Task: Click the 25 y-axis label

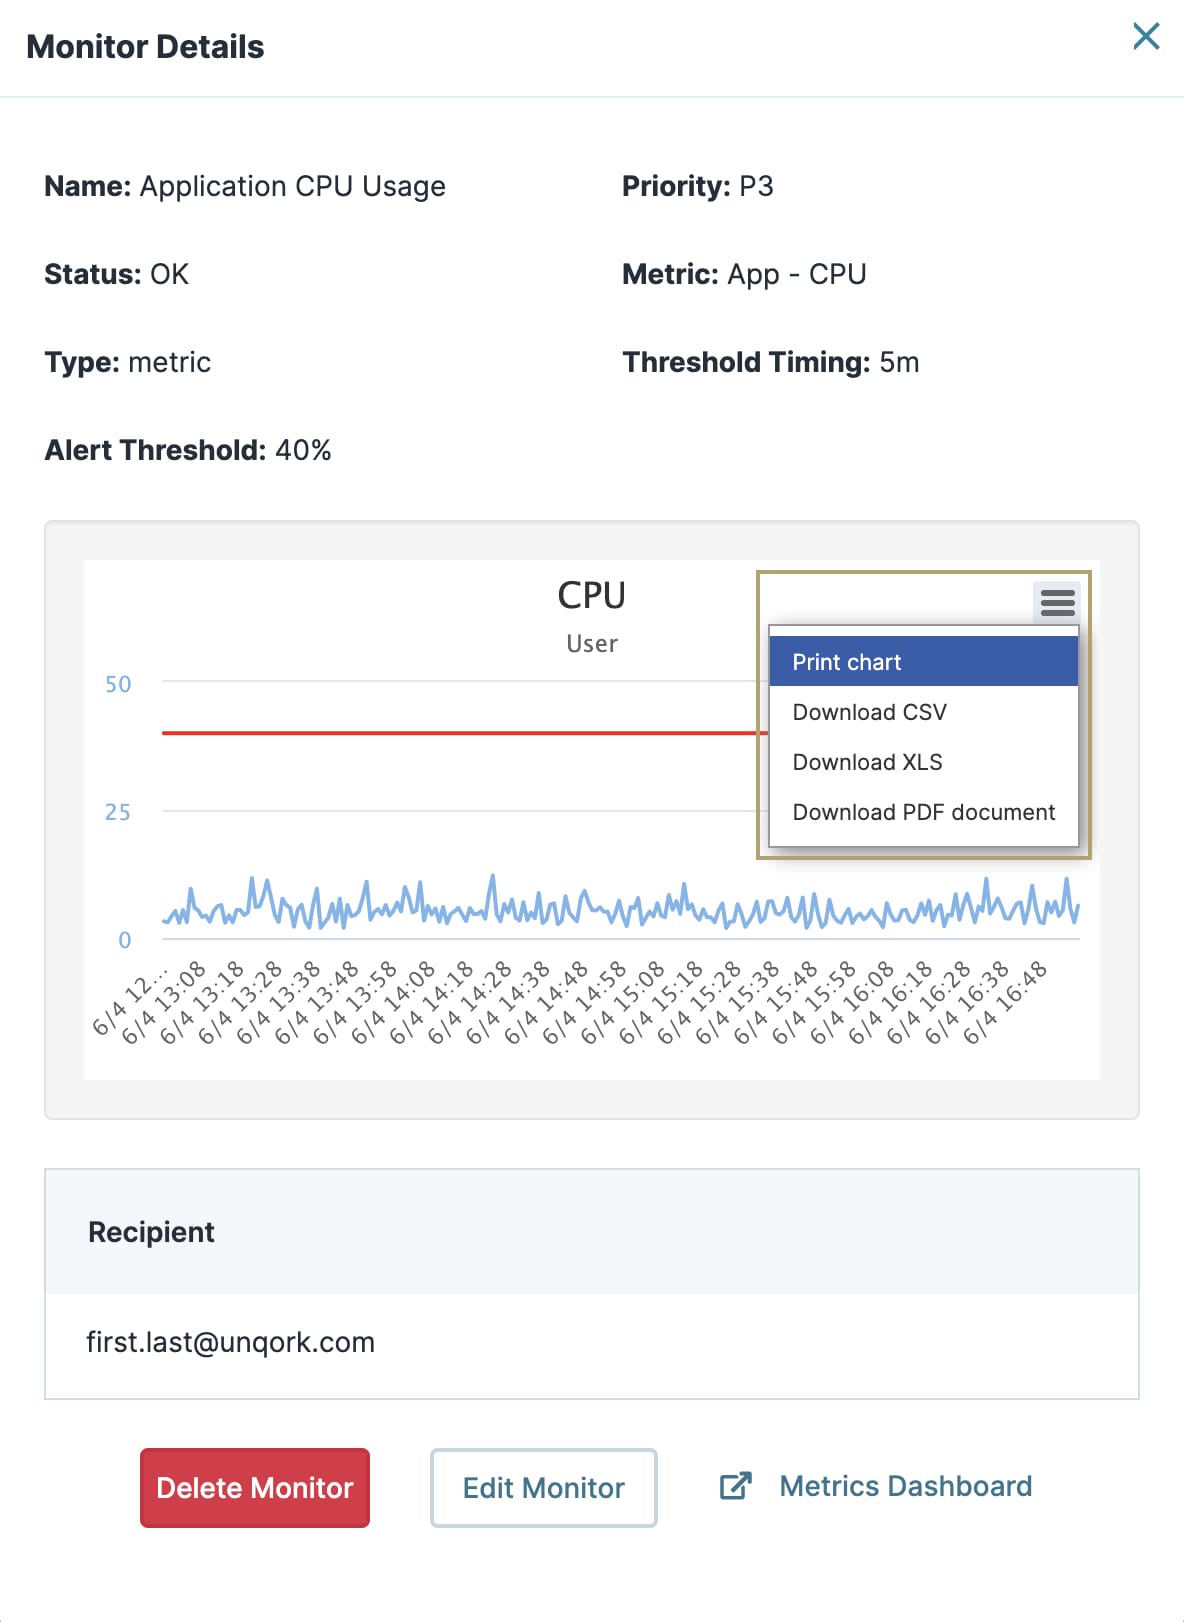Action: (118, 812)
